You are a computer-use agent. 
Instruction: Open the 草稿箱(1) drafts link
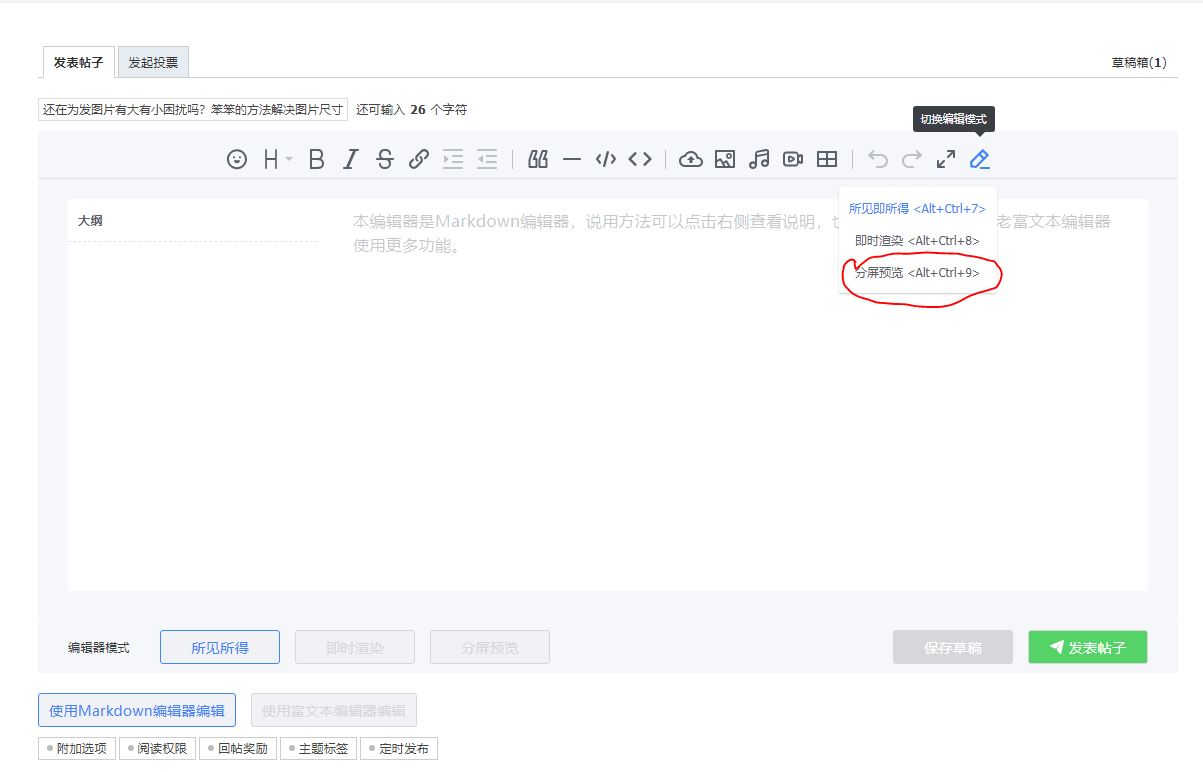pyautogui.click(x=1138, y=62)
